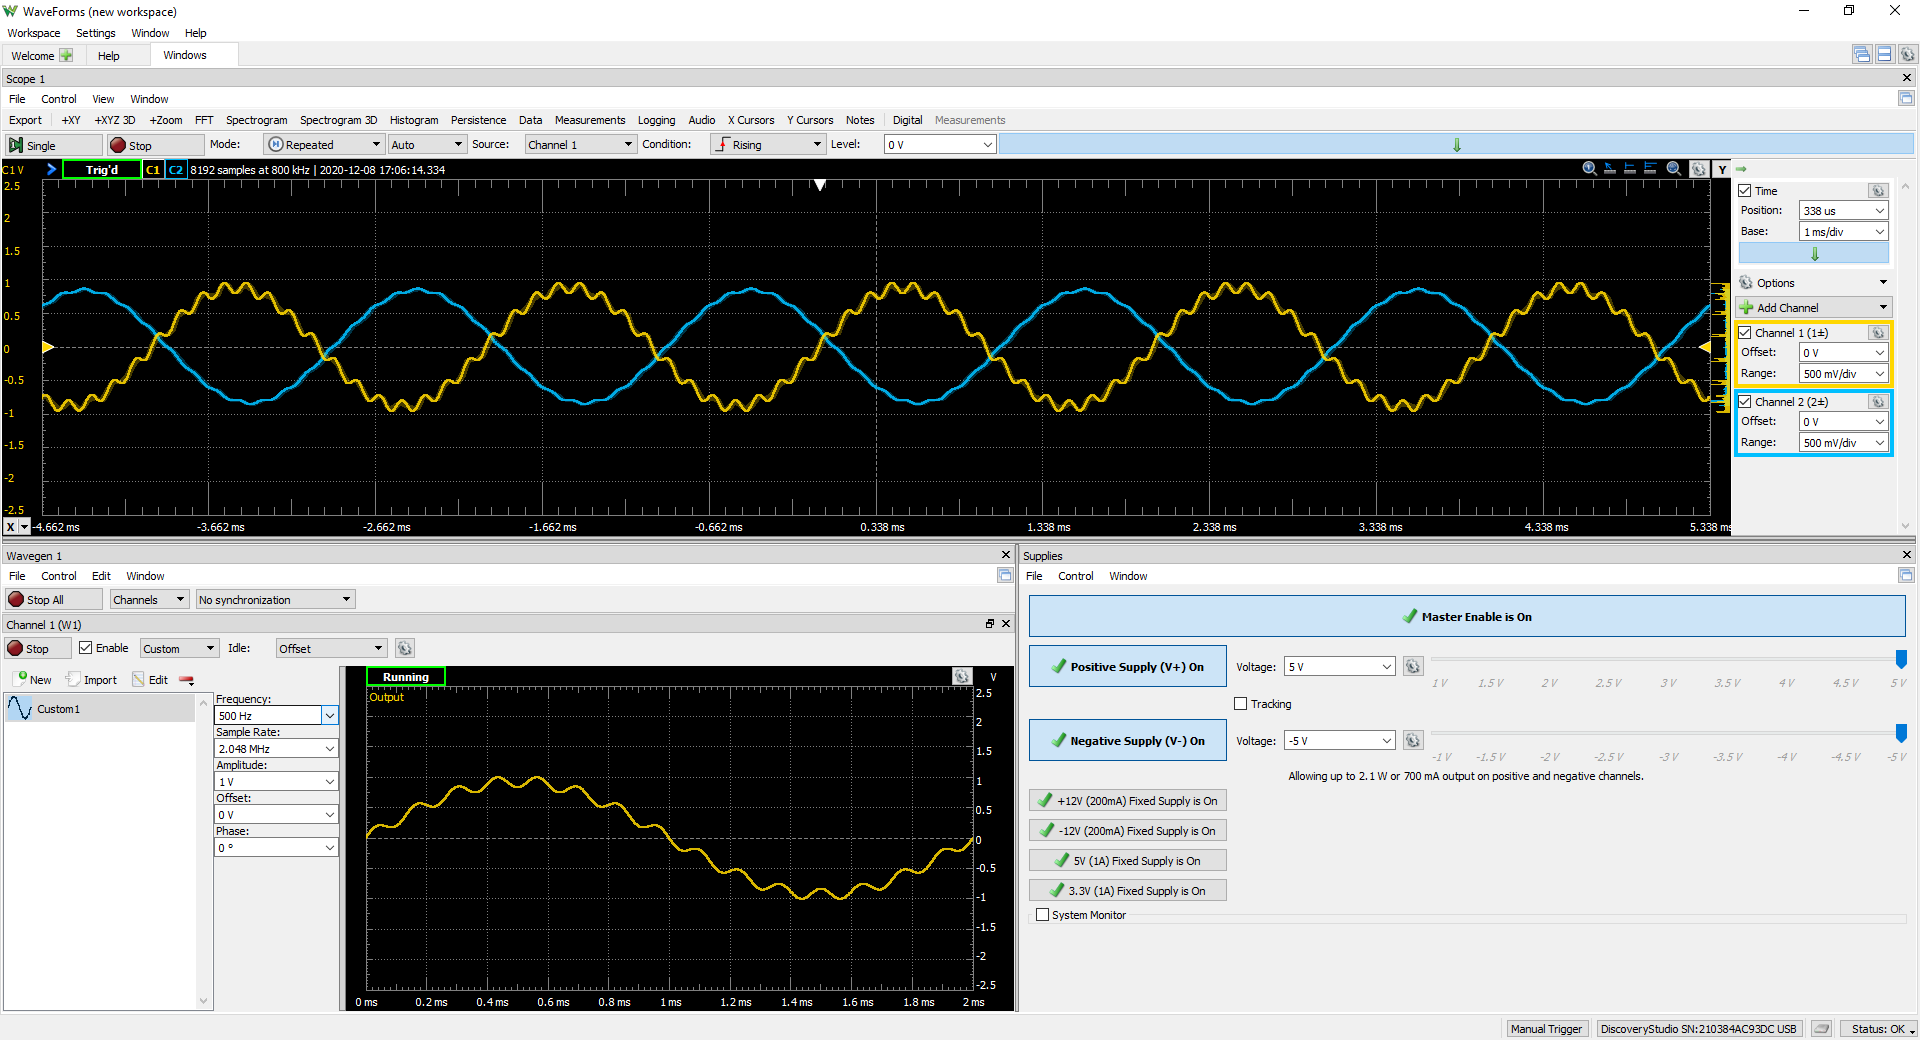Click the first magnifier zoom icon above the scope plot
The width and height of the screenshot is (1920, 1040).
click(x=1589, y=169)
